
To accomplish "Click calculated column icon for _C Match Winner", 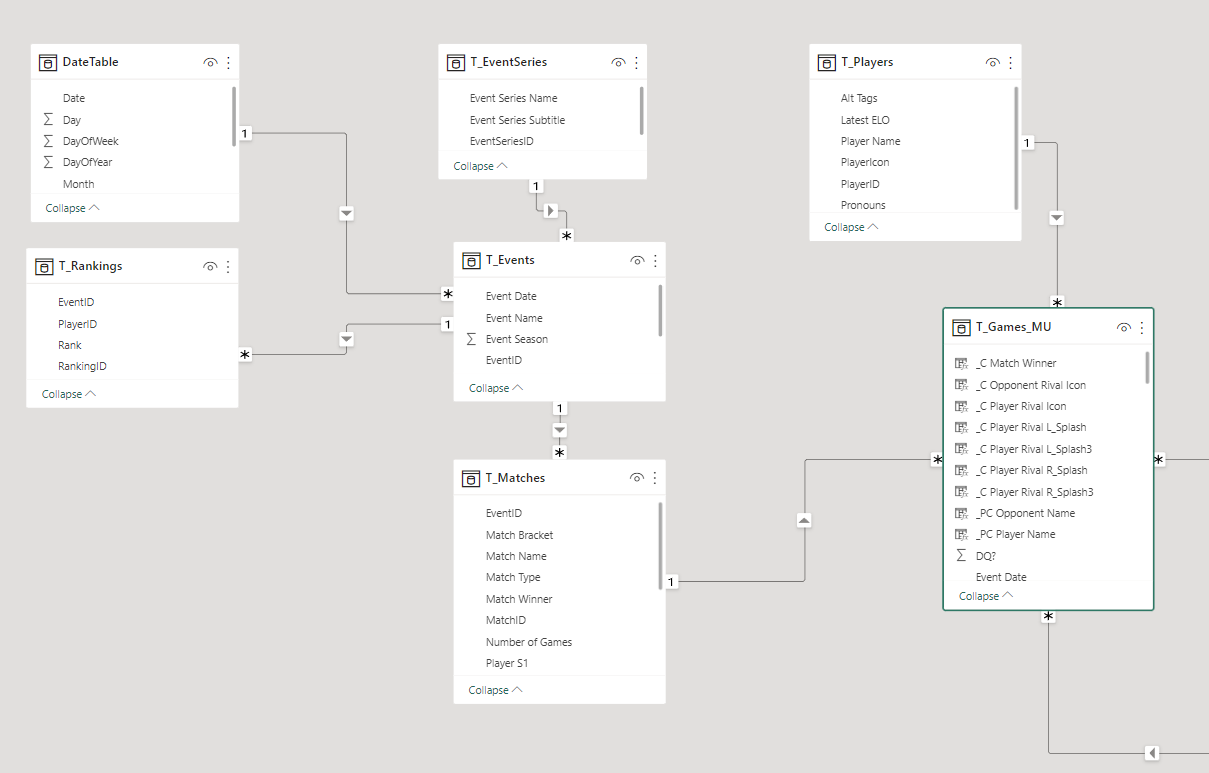I will (961, 363).
